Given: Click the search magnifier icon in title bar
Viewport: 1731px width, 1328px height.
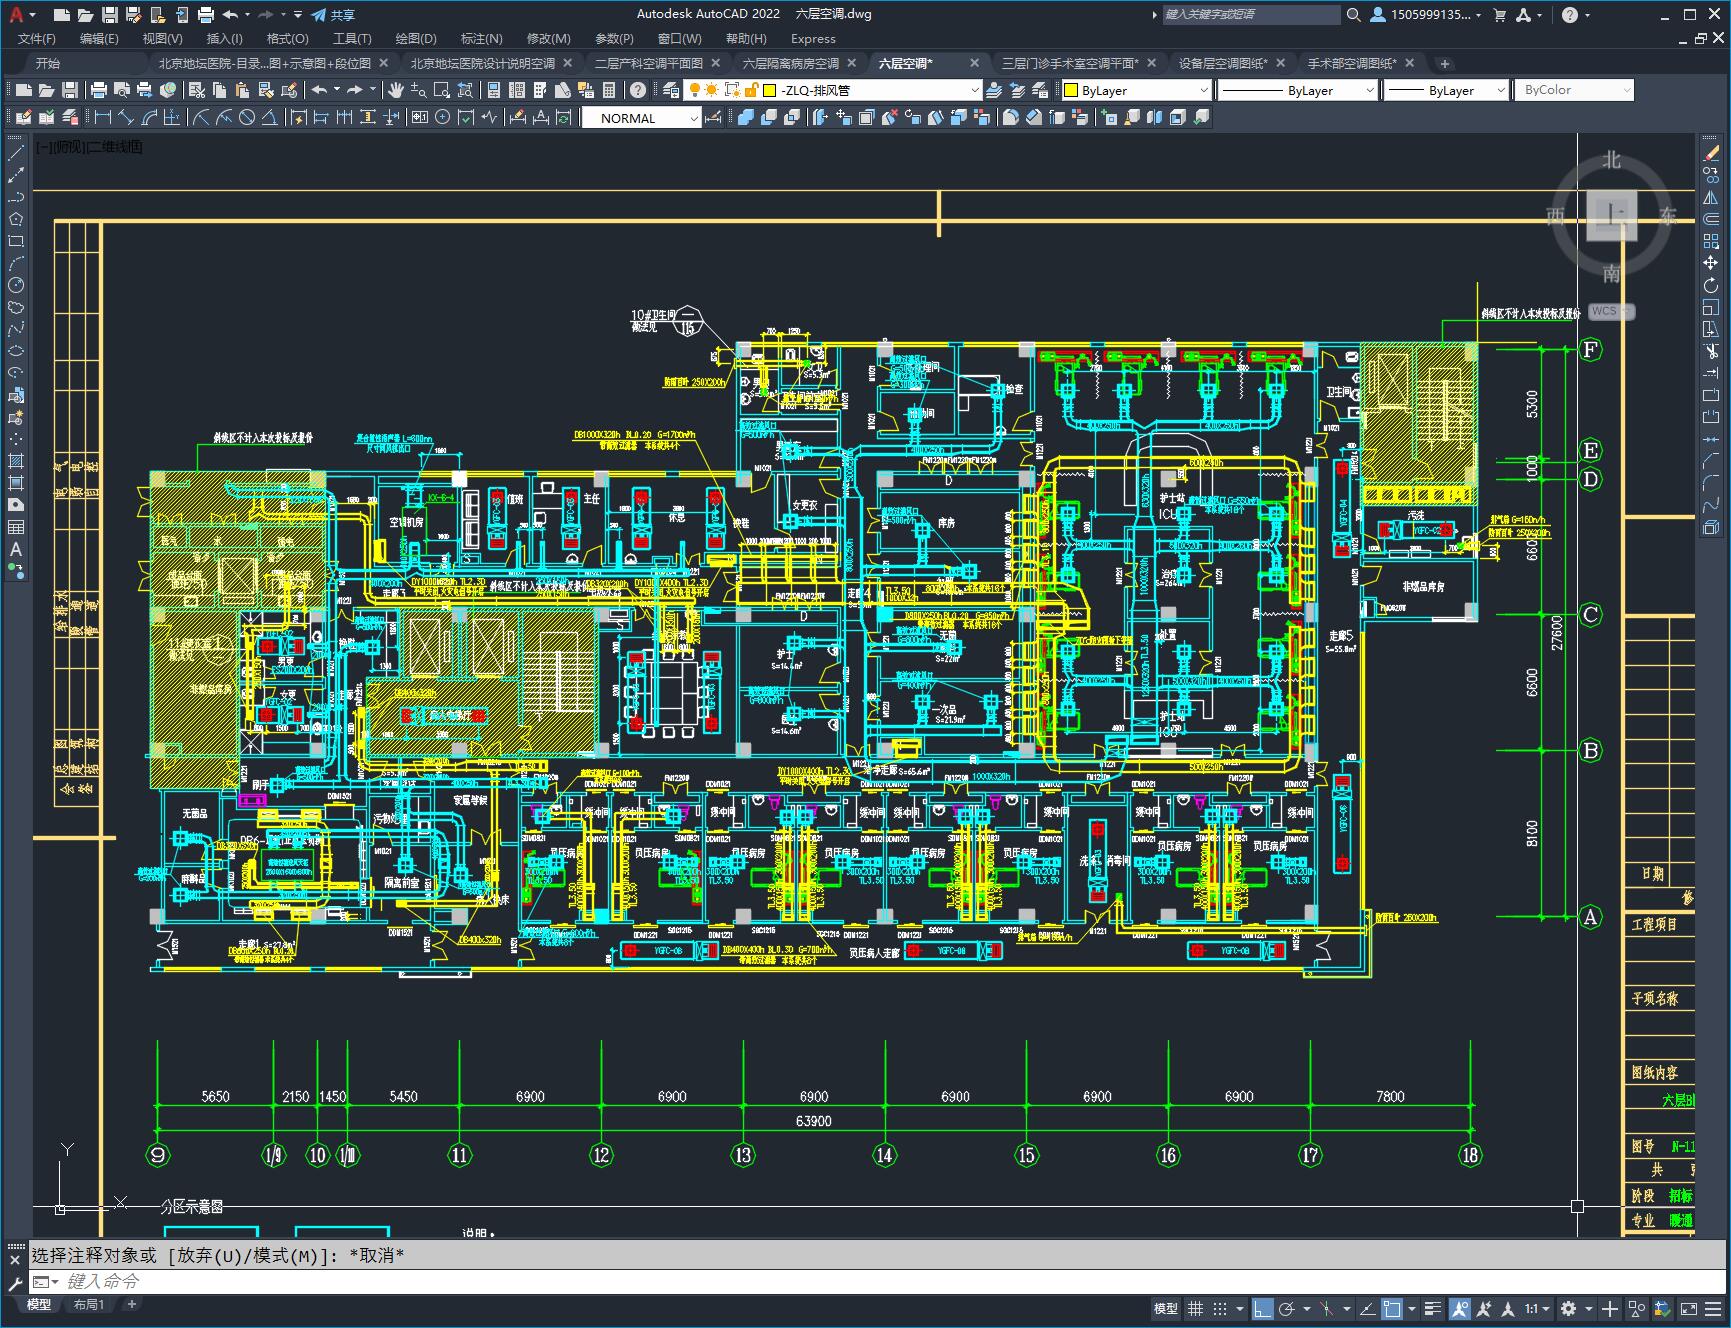Looking at the screenshot, I should tap(1354, 15).
